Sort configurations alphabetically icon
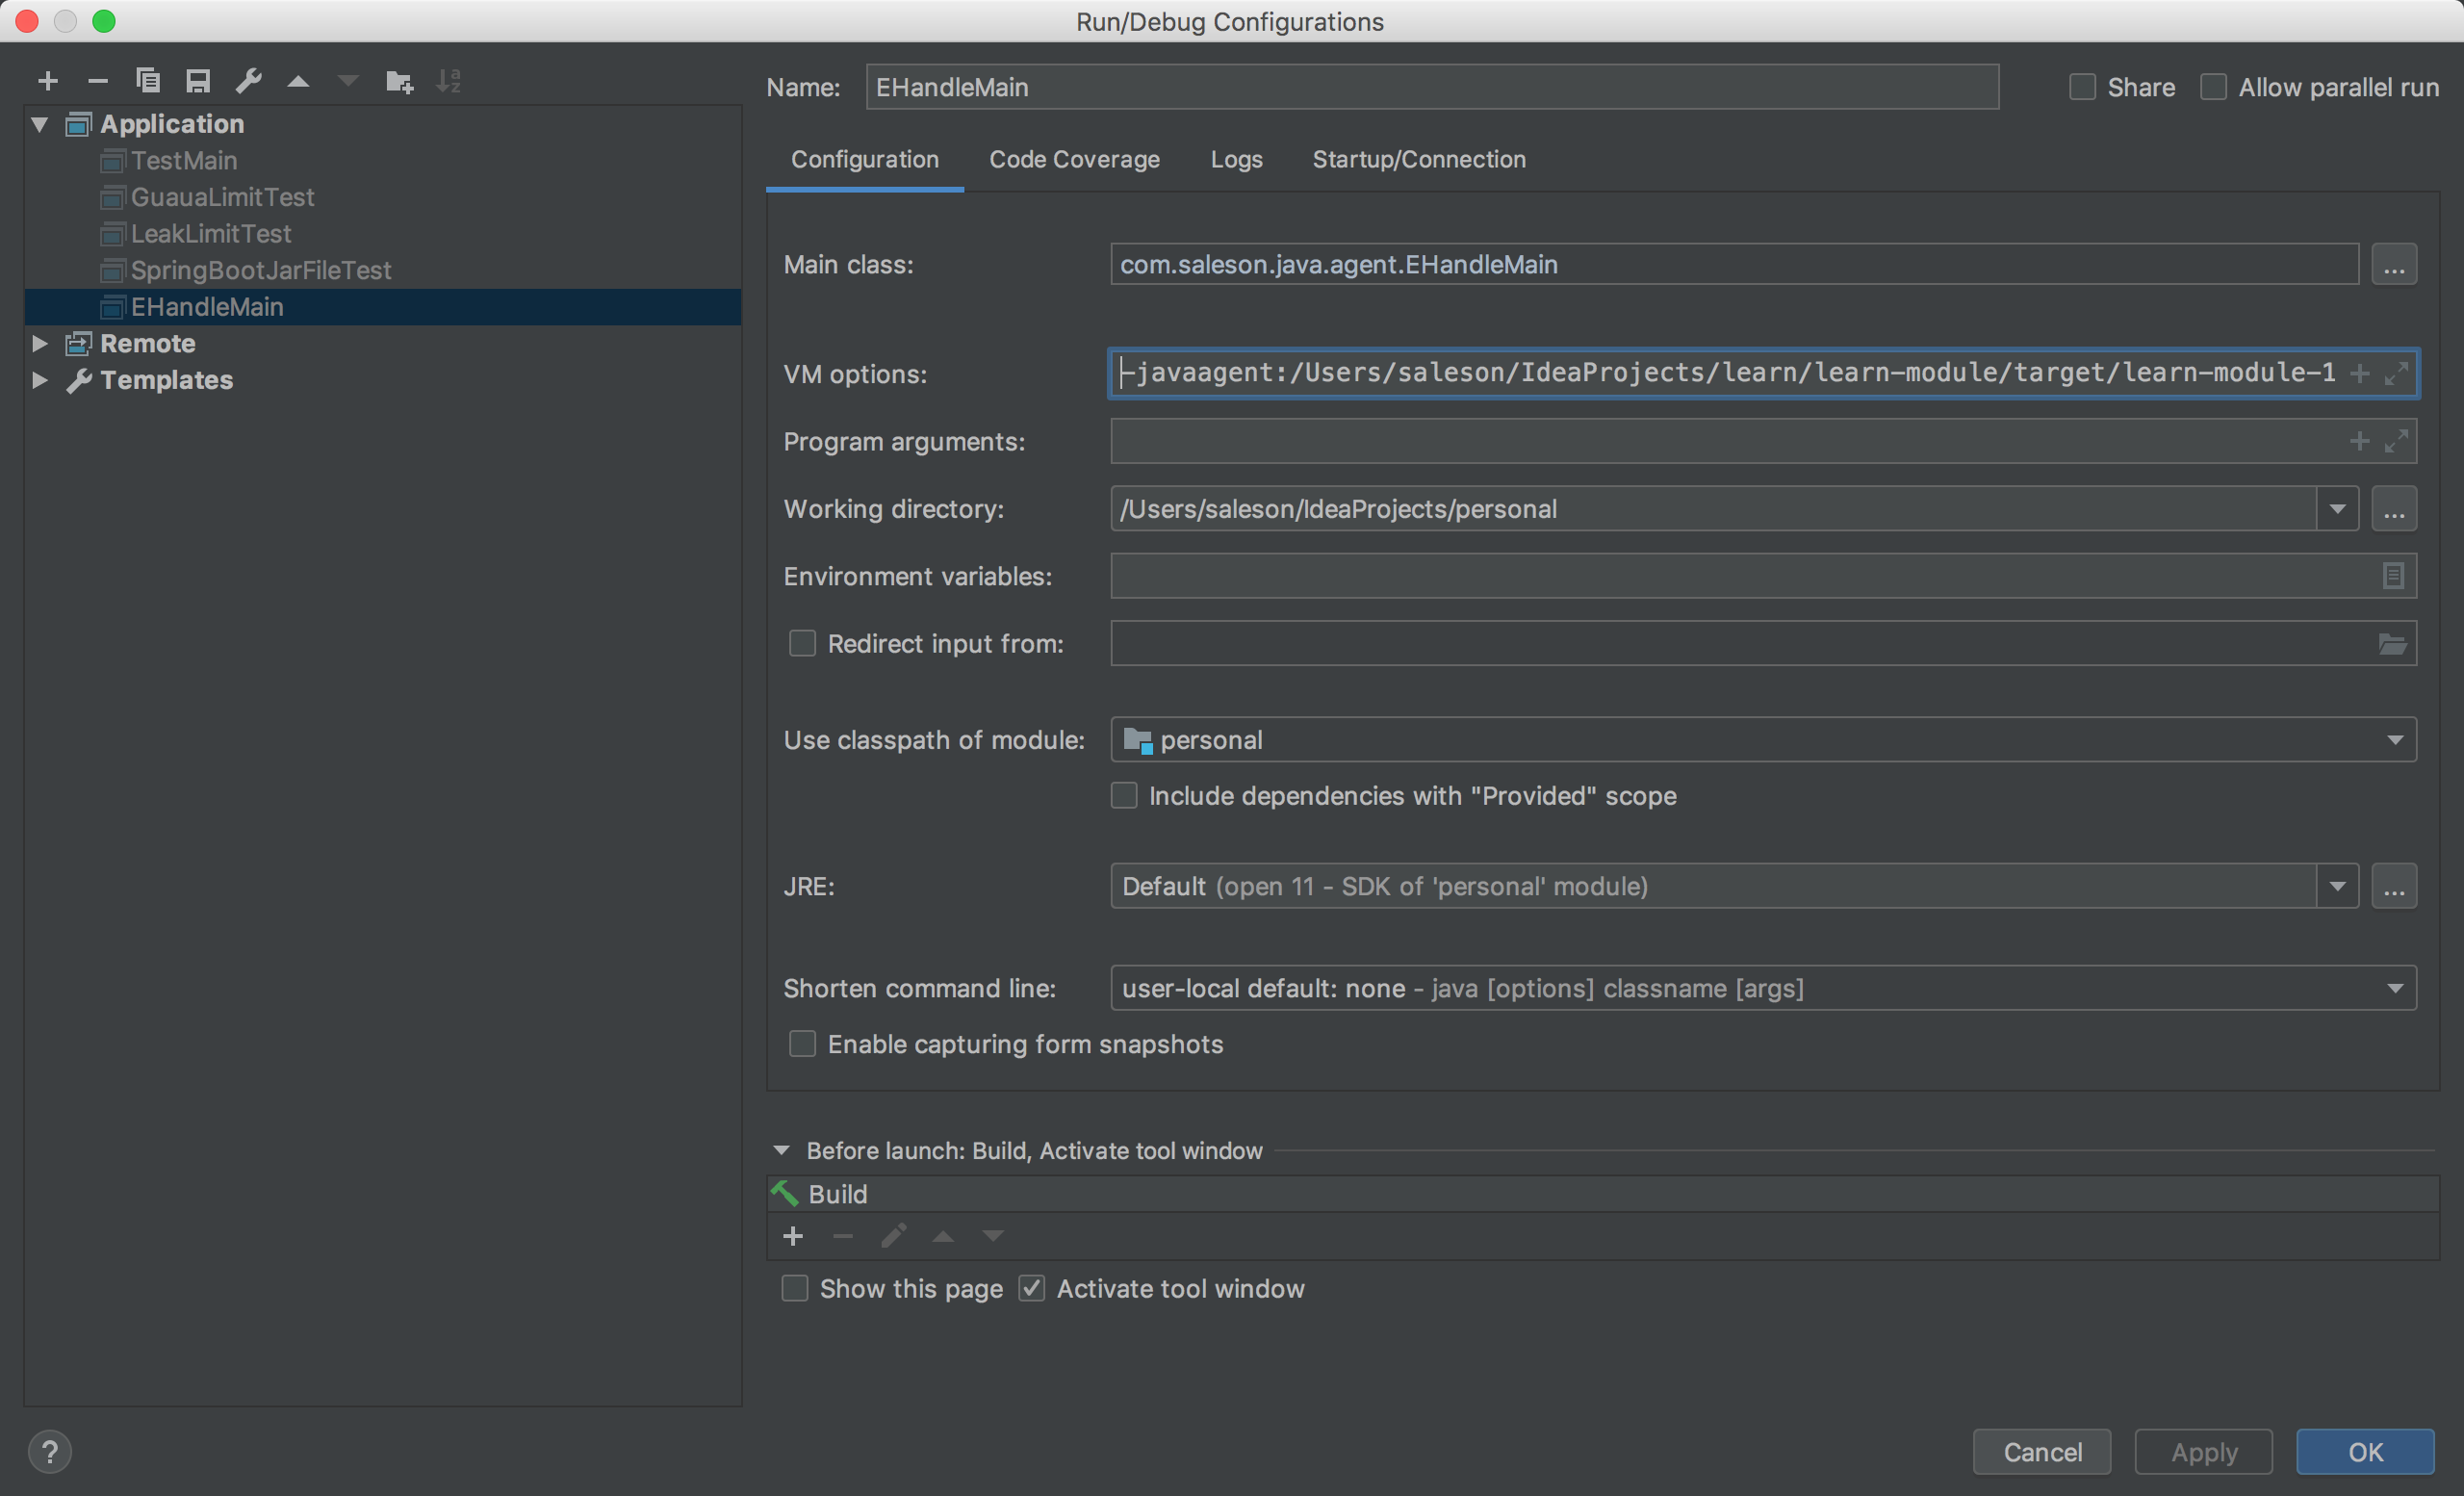 click(x=448, y=81)
